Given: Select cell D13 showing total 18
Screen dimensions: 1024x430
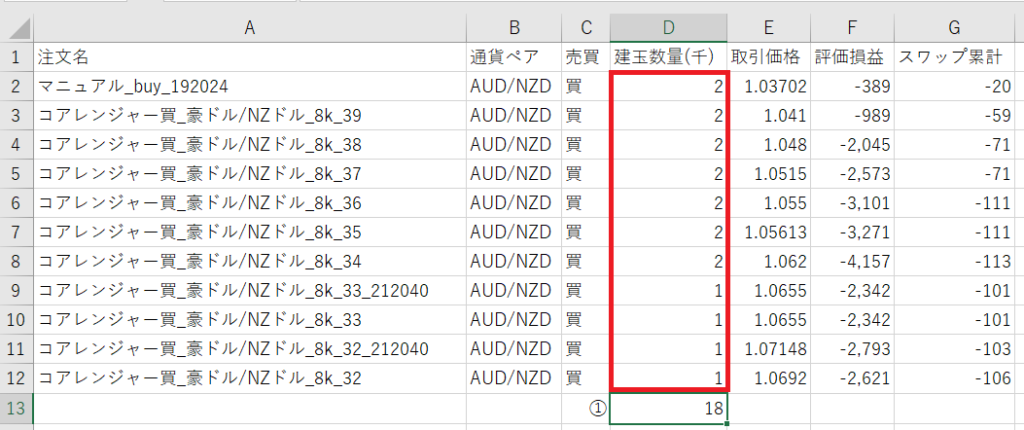Looking at the screenshot, I should point(668,408).
